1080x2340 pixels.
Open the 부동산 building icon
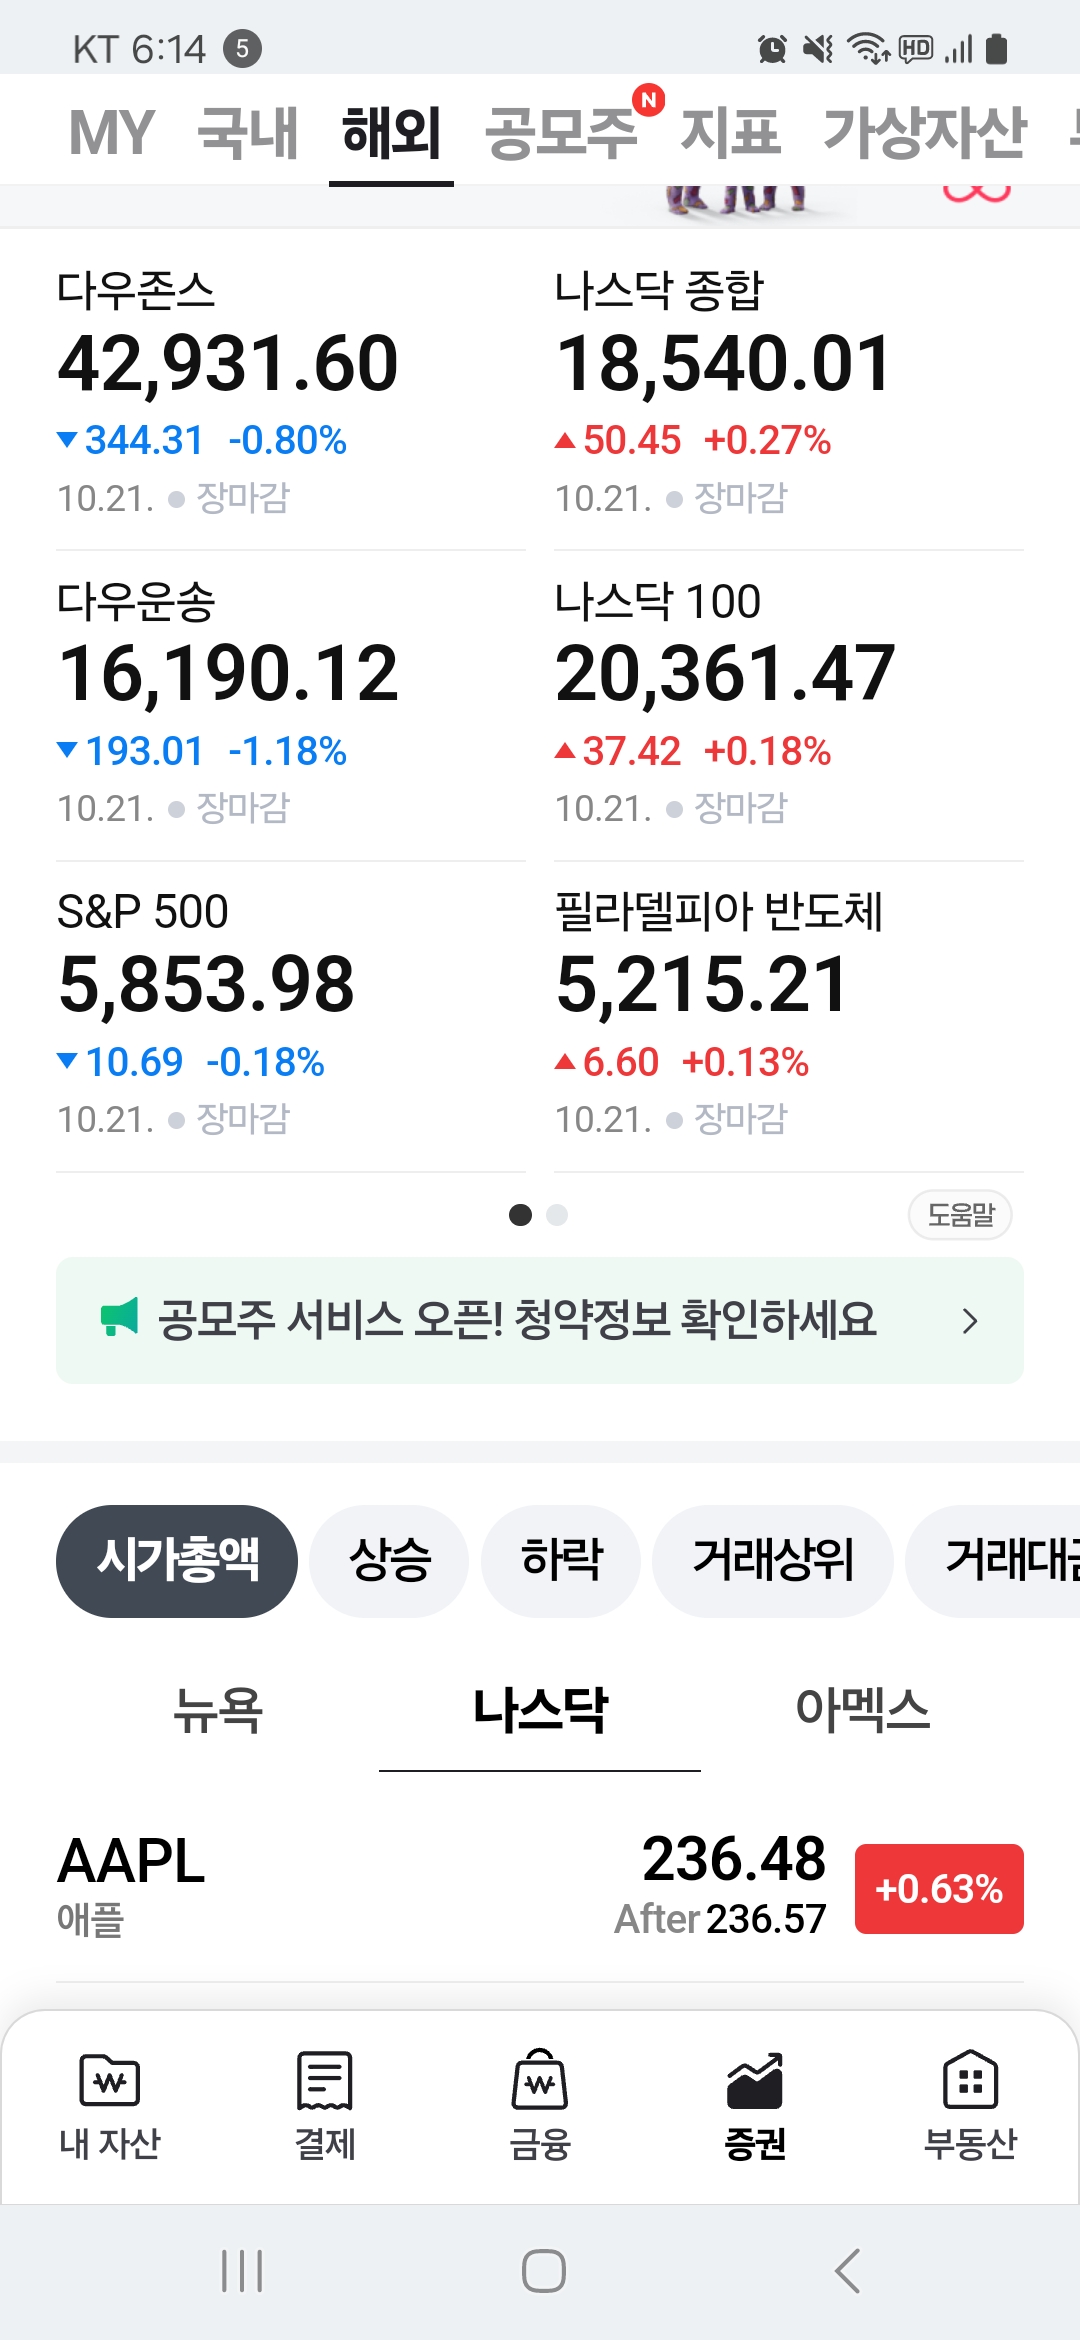(x=971, y=2079)
